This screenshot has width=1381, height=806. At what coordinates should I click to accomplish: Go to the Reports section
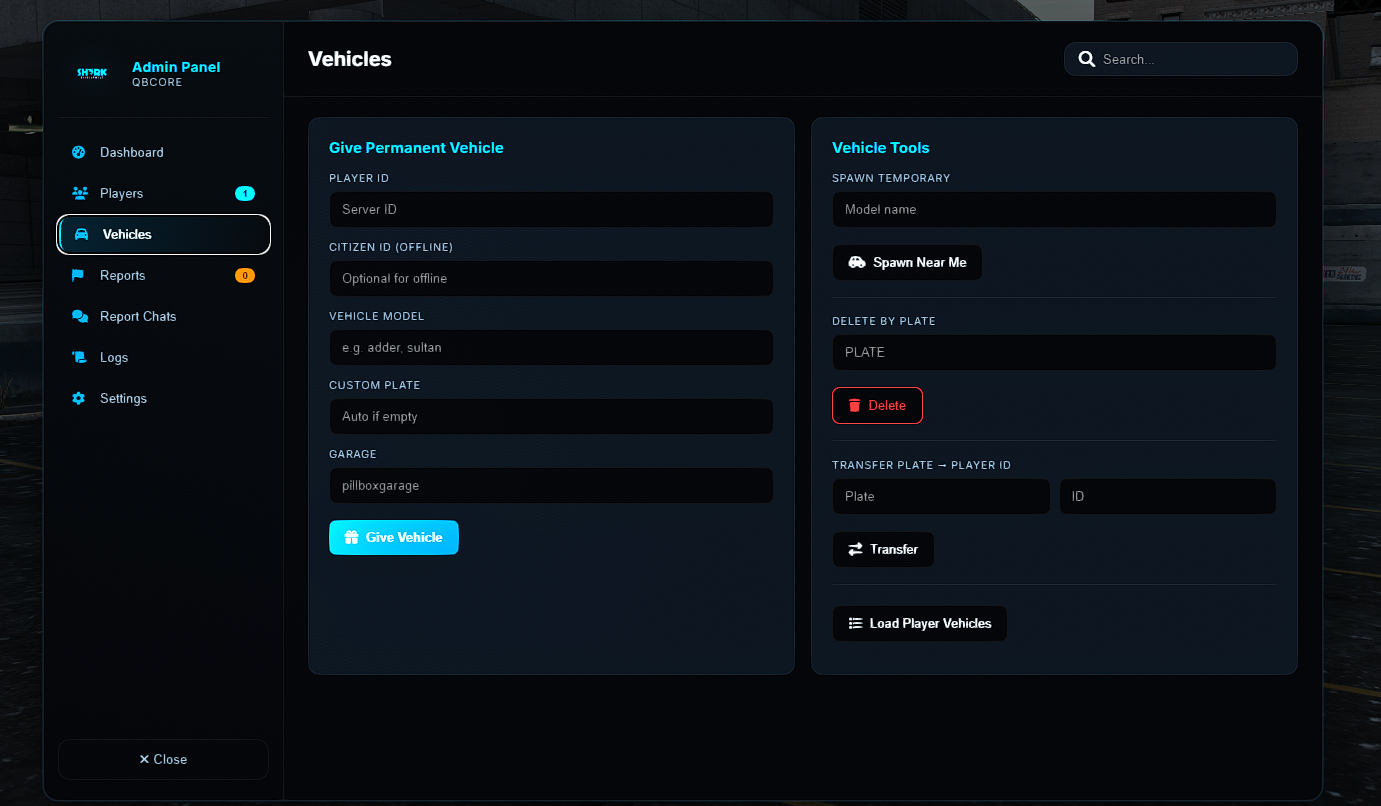tap(164, 275)
